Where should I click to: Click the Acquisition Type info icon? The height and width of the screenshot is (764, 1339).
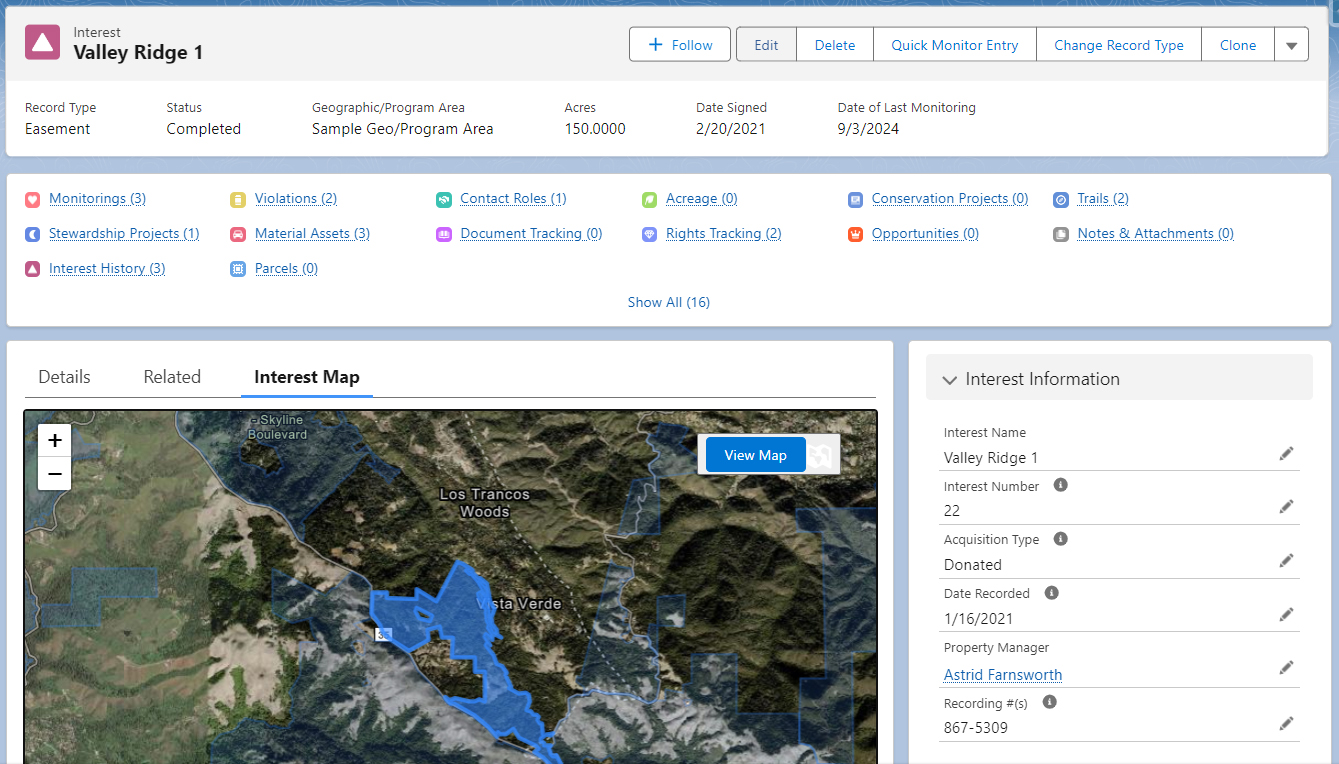(1061, 539)
